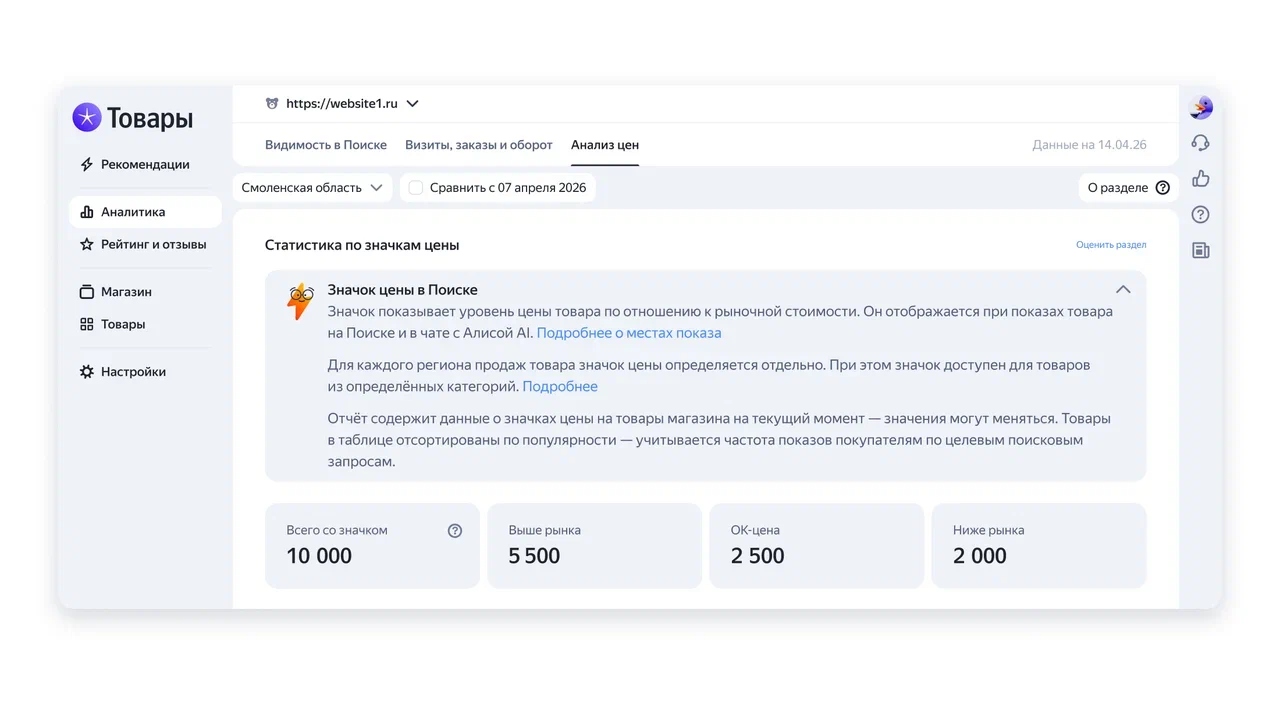Image resolution: width=1280 pixels, height=709 pixels.
Task: Collapse the Значок цены в Поиске panel
Action: [x=1123, y=290]
